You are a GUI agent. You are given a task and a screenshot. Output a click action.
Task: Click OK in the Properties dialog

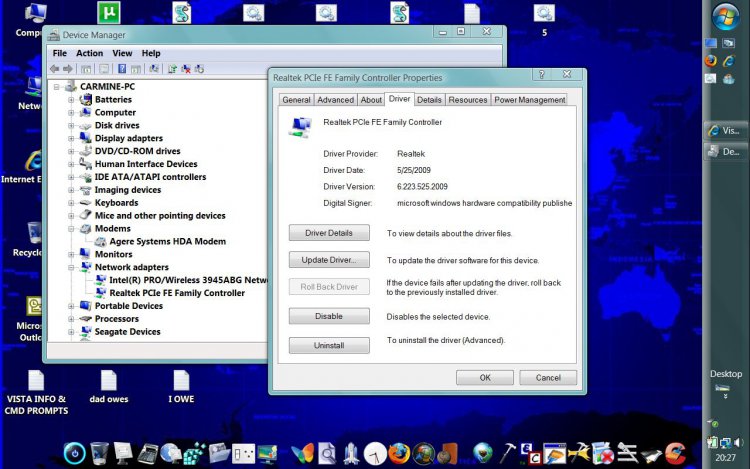[x=485, y=377]
